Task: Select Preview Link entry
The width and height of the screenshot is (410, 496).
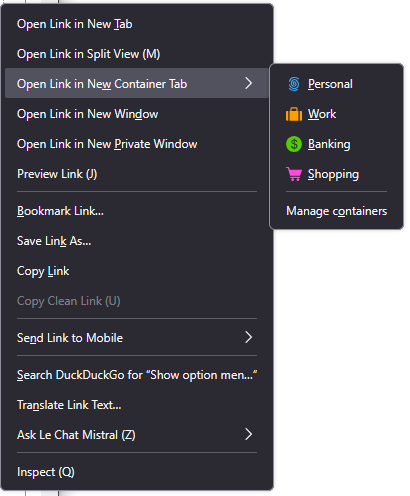Action: tap(137, 174)
